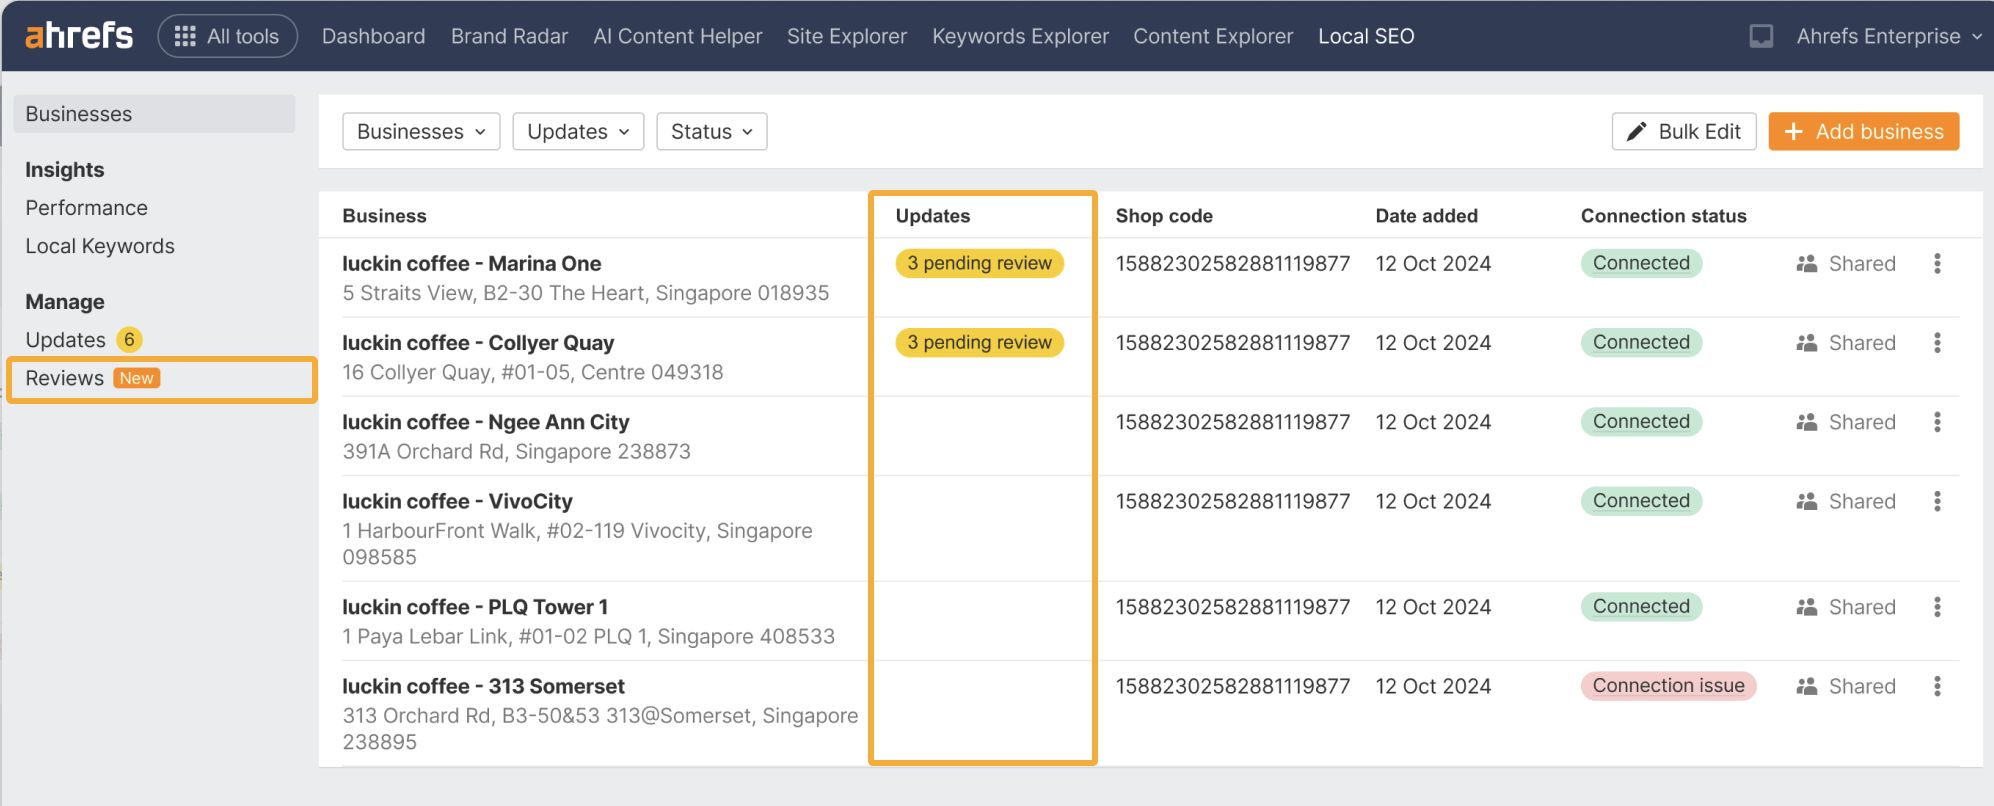Viewport: 1994px width, 806px height.
Task: Open more options for Marina One row
Action: [1937, 263]
